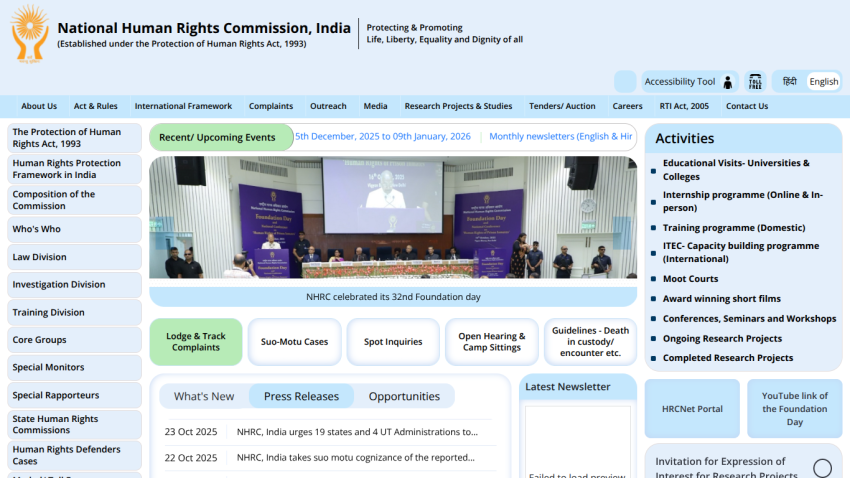Open Complaints menu
850x478 pixels.
[x=271, y=106]
